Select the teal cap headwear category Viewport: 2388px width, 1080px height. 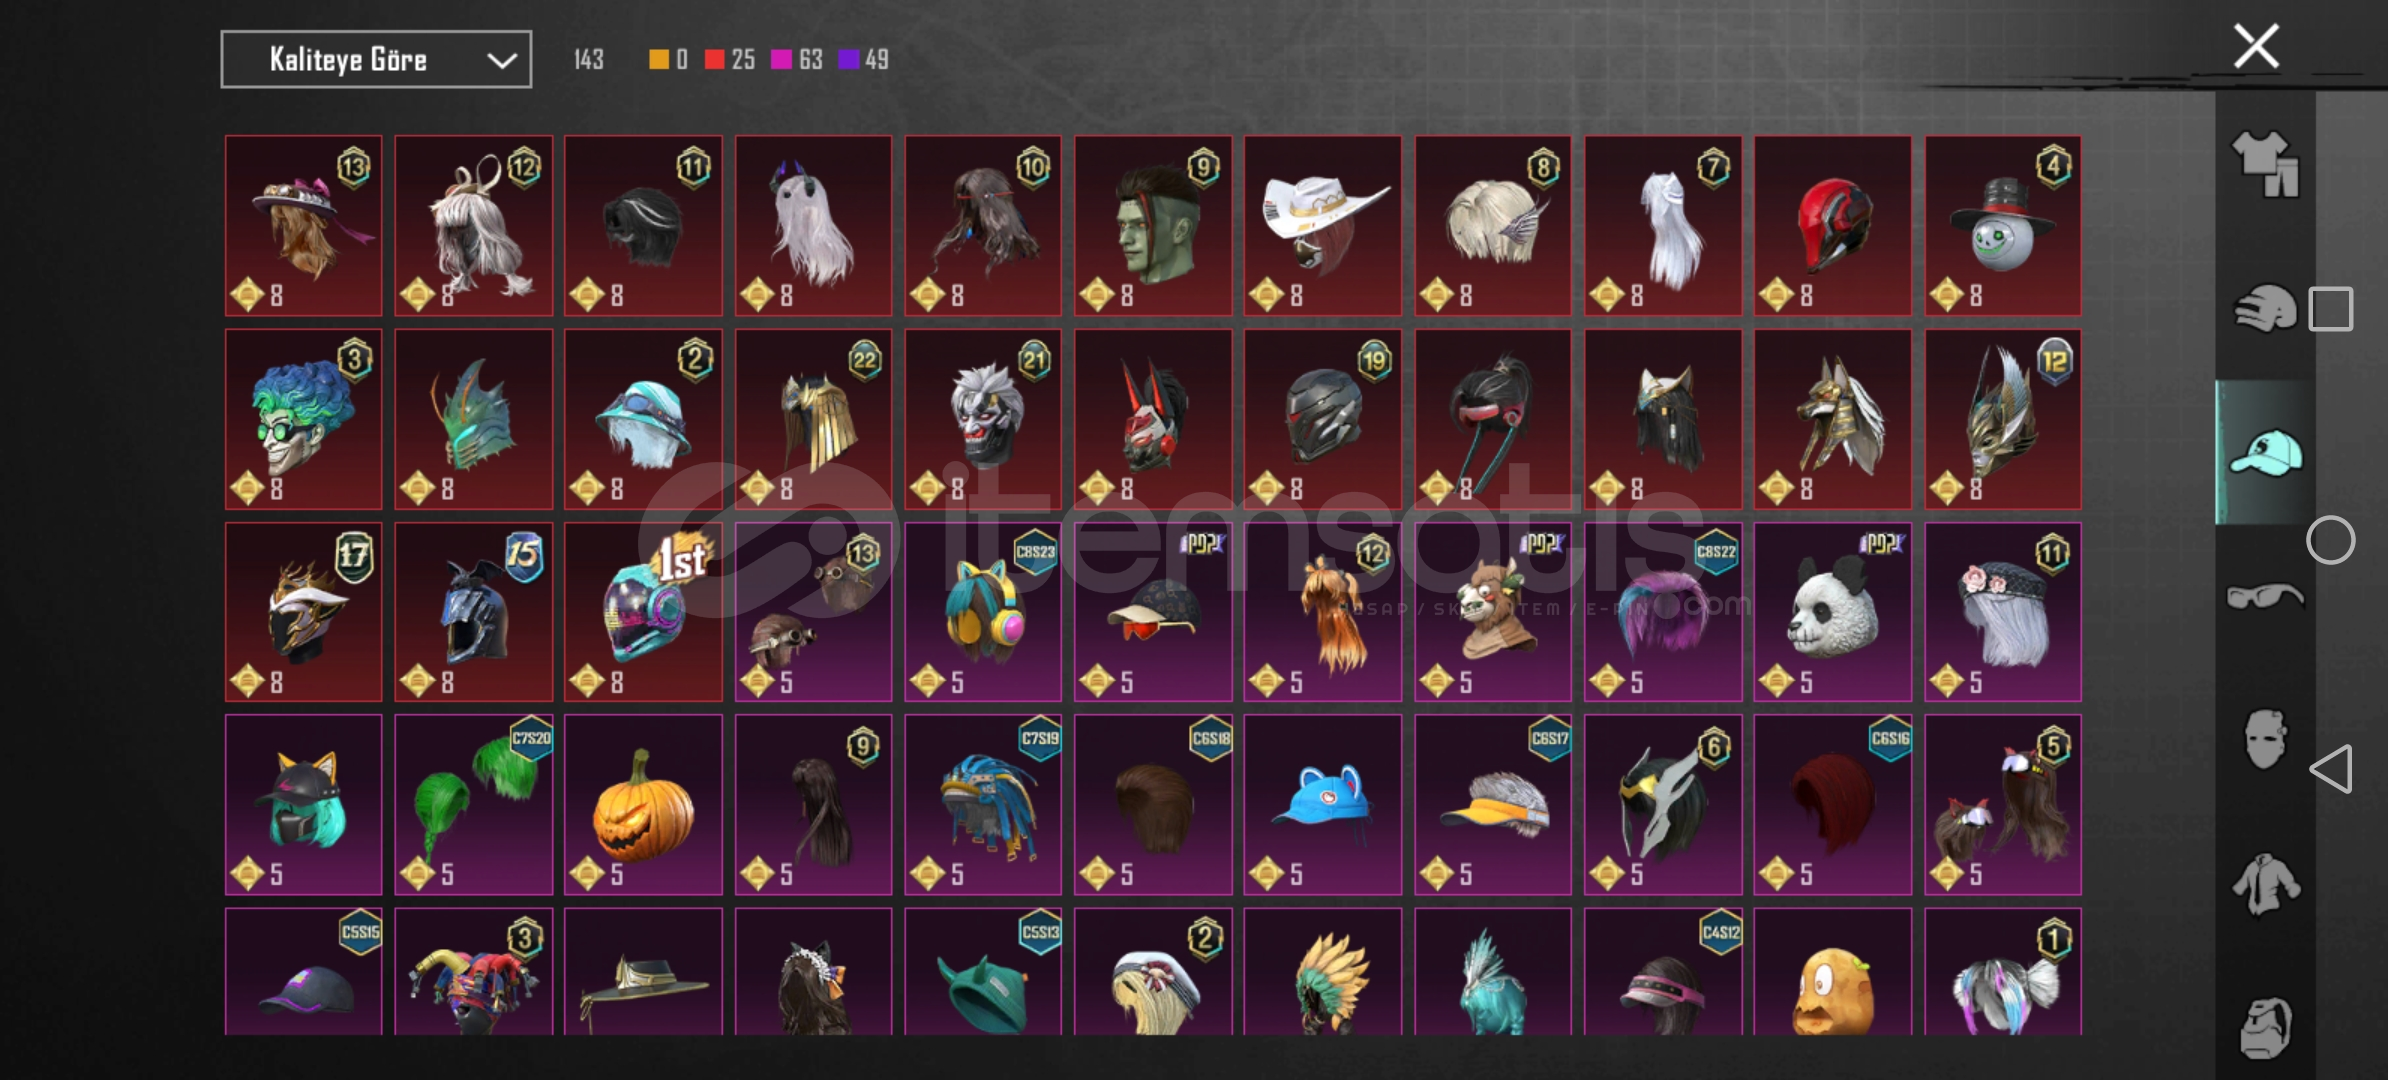pos(2265,453)
